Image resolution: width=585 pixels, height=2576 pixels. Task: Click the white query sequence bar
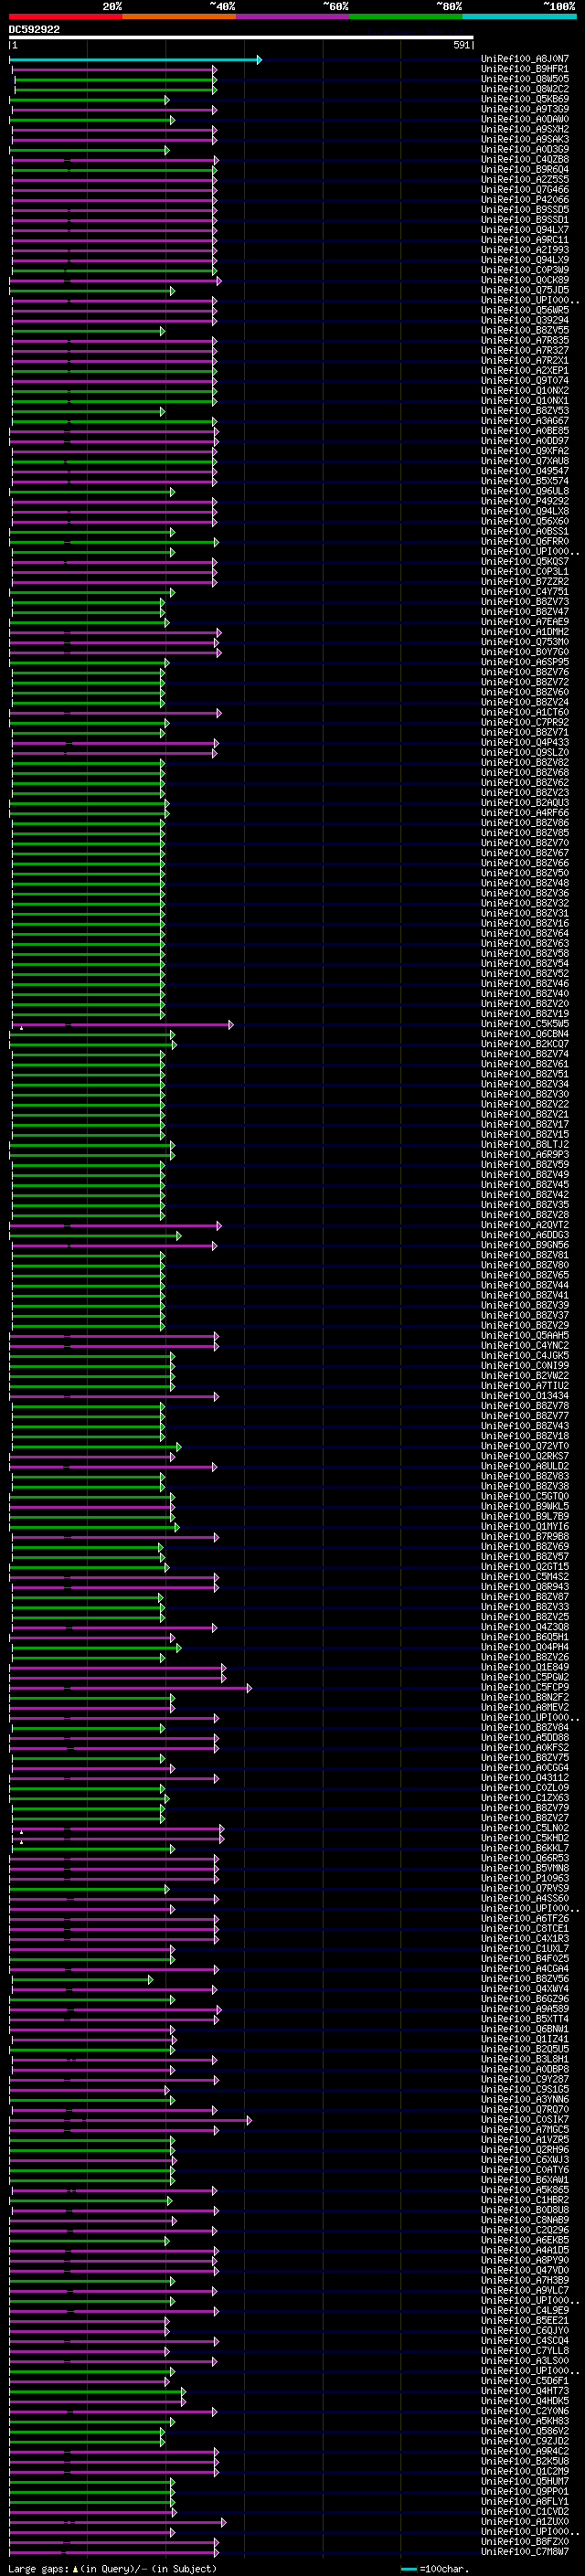(x=241, y=38)
